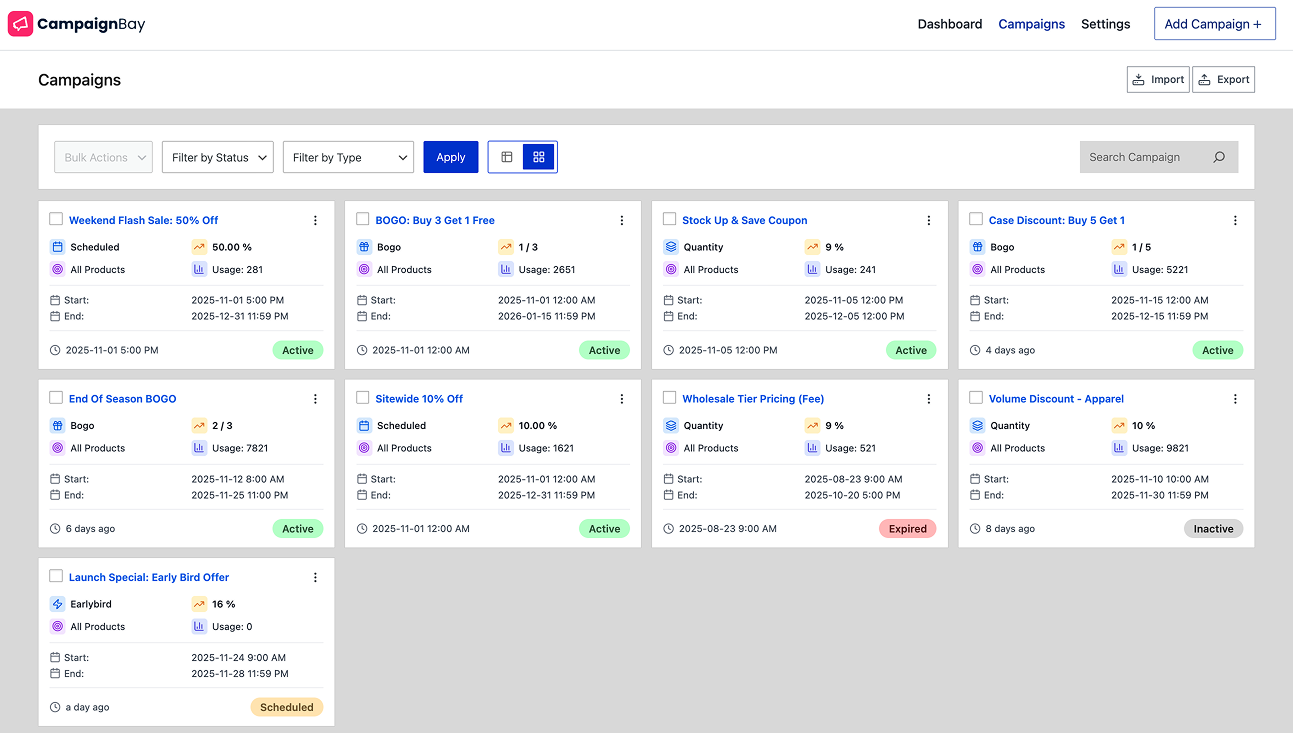This screenshot has width=1293, height=733.
Task: Select the Weekend Flash Sale checkbox
Action: coord(56,219)
